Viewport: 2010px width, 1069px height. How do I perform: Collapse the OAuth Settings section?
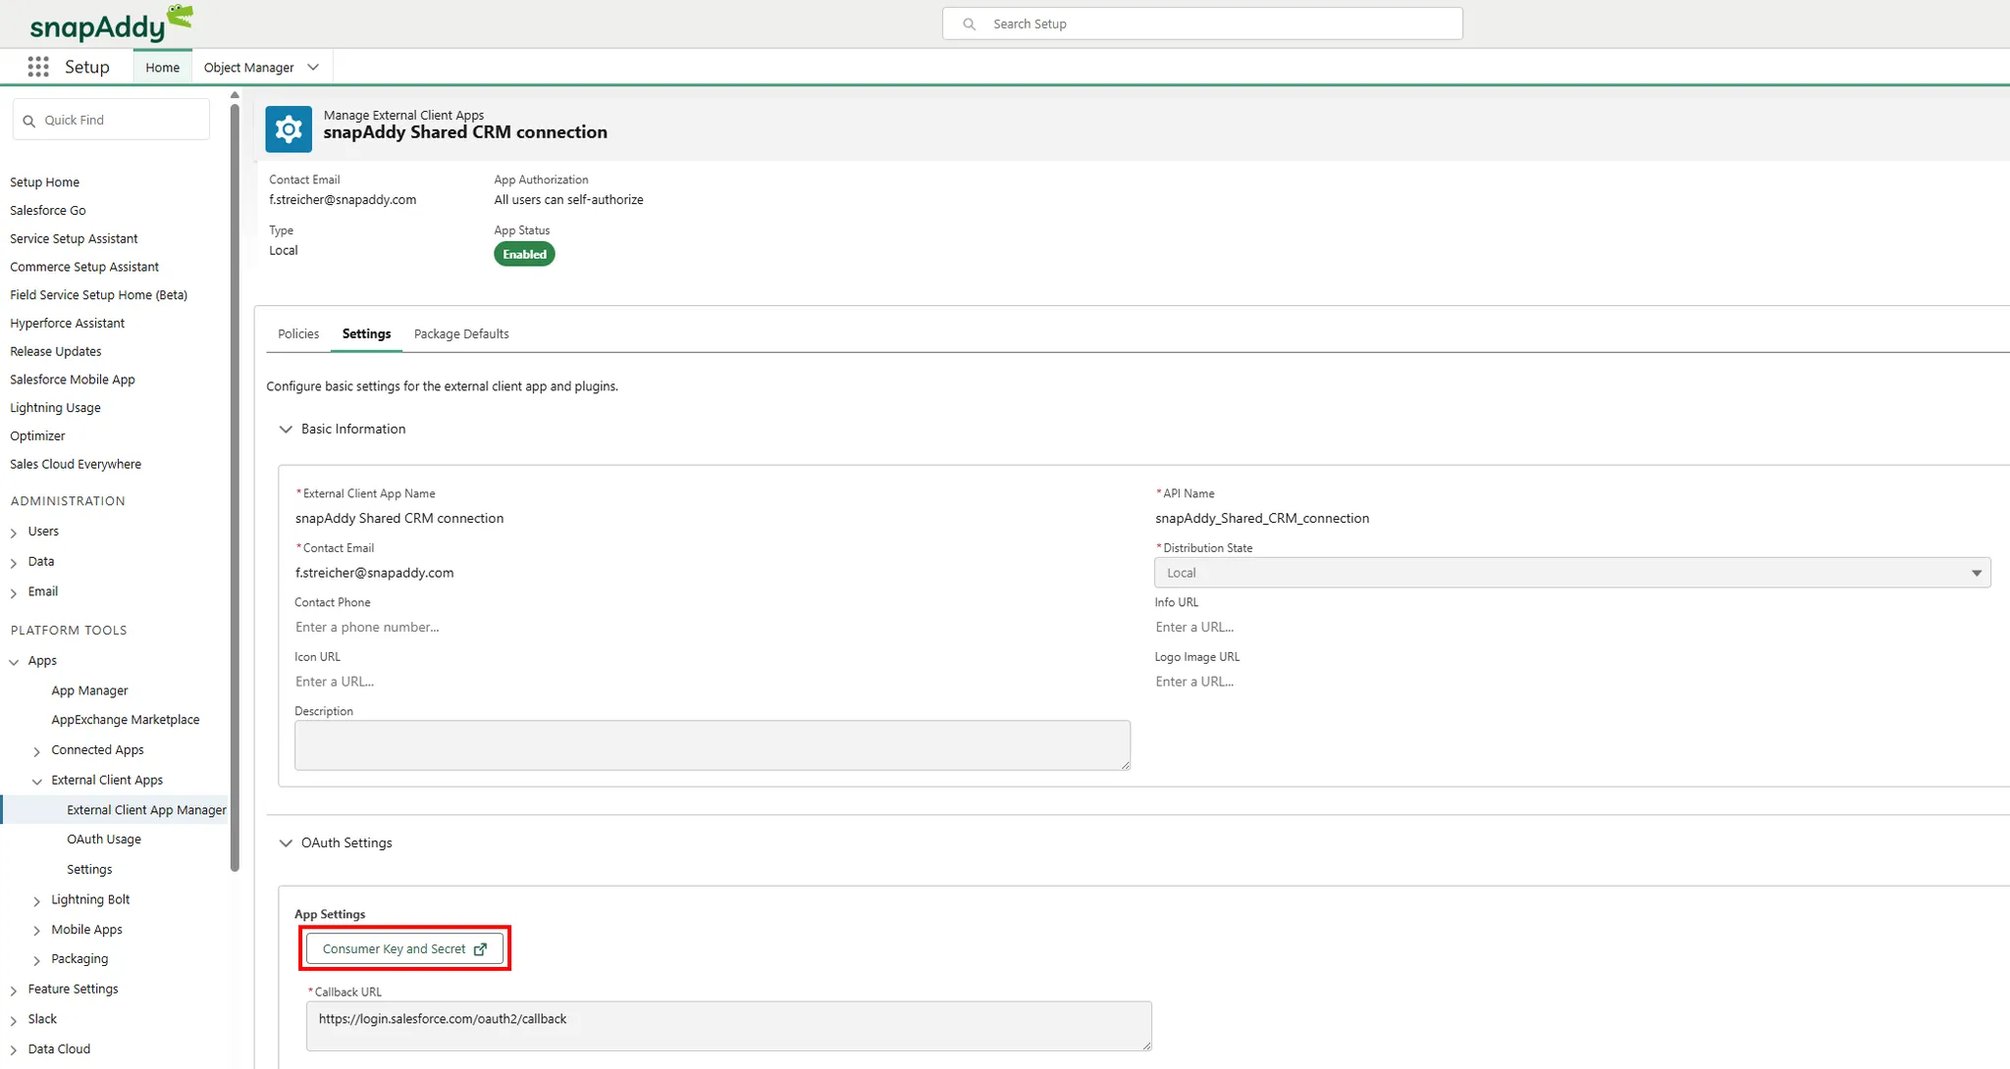click(x=286, y=843)
